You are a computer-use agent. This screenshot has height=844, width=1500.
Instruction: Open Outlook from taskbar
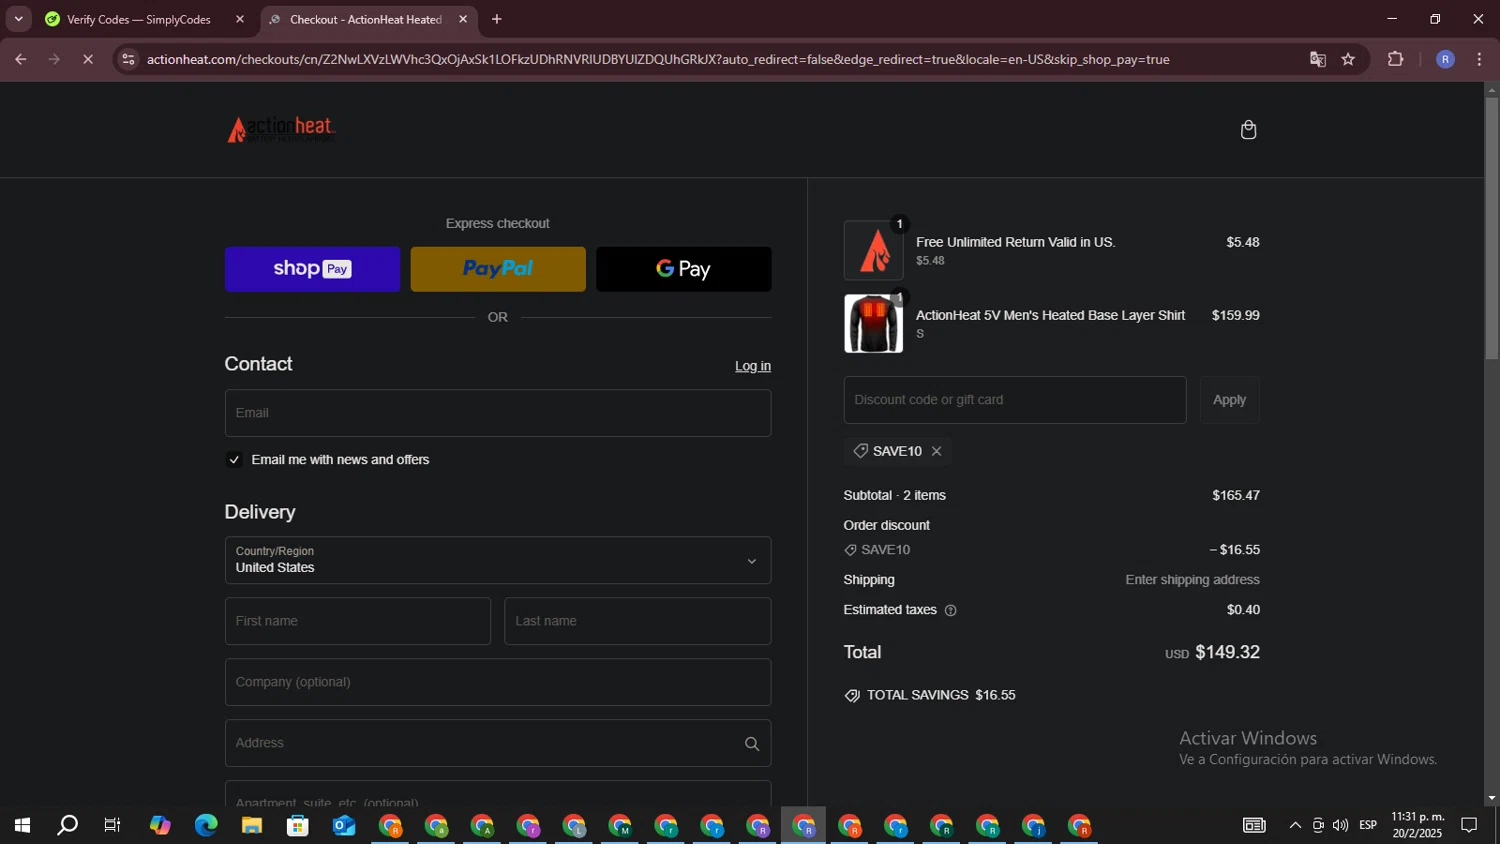click(344, 825)
